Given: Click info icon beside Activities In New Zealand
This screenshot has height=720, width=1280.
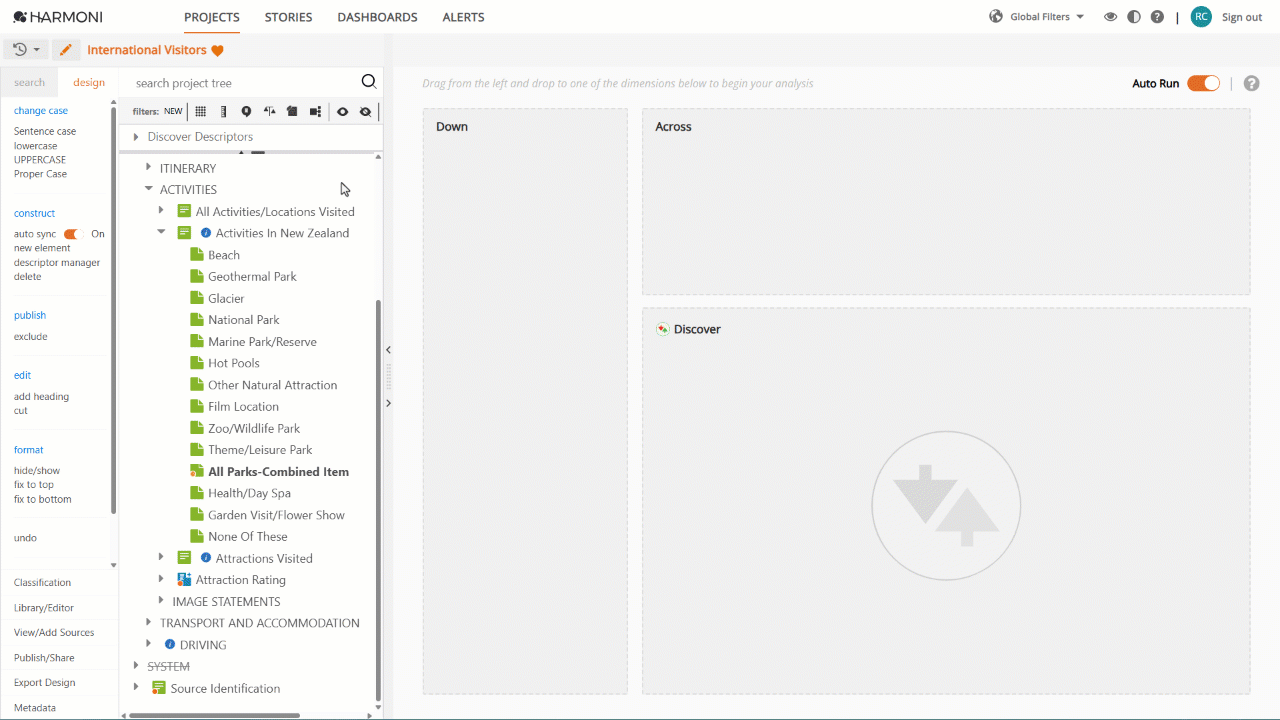Looking at the screenshot, I should coord(206,233).
